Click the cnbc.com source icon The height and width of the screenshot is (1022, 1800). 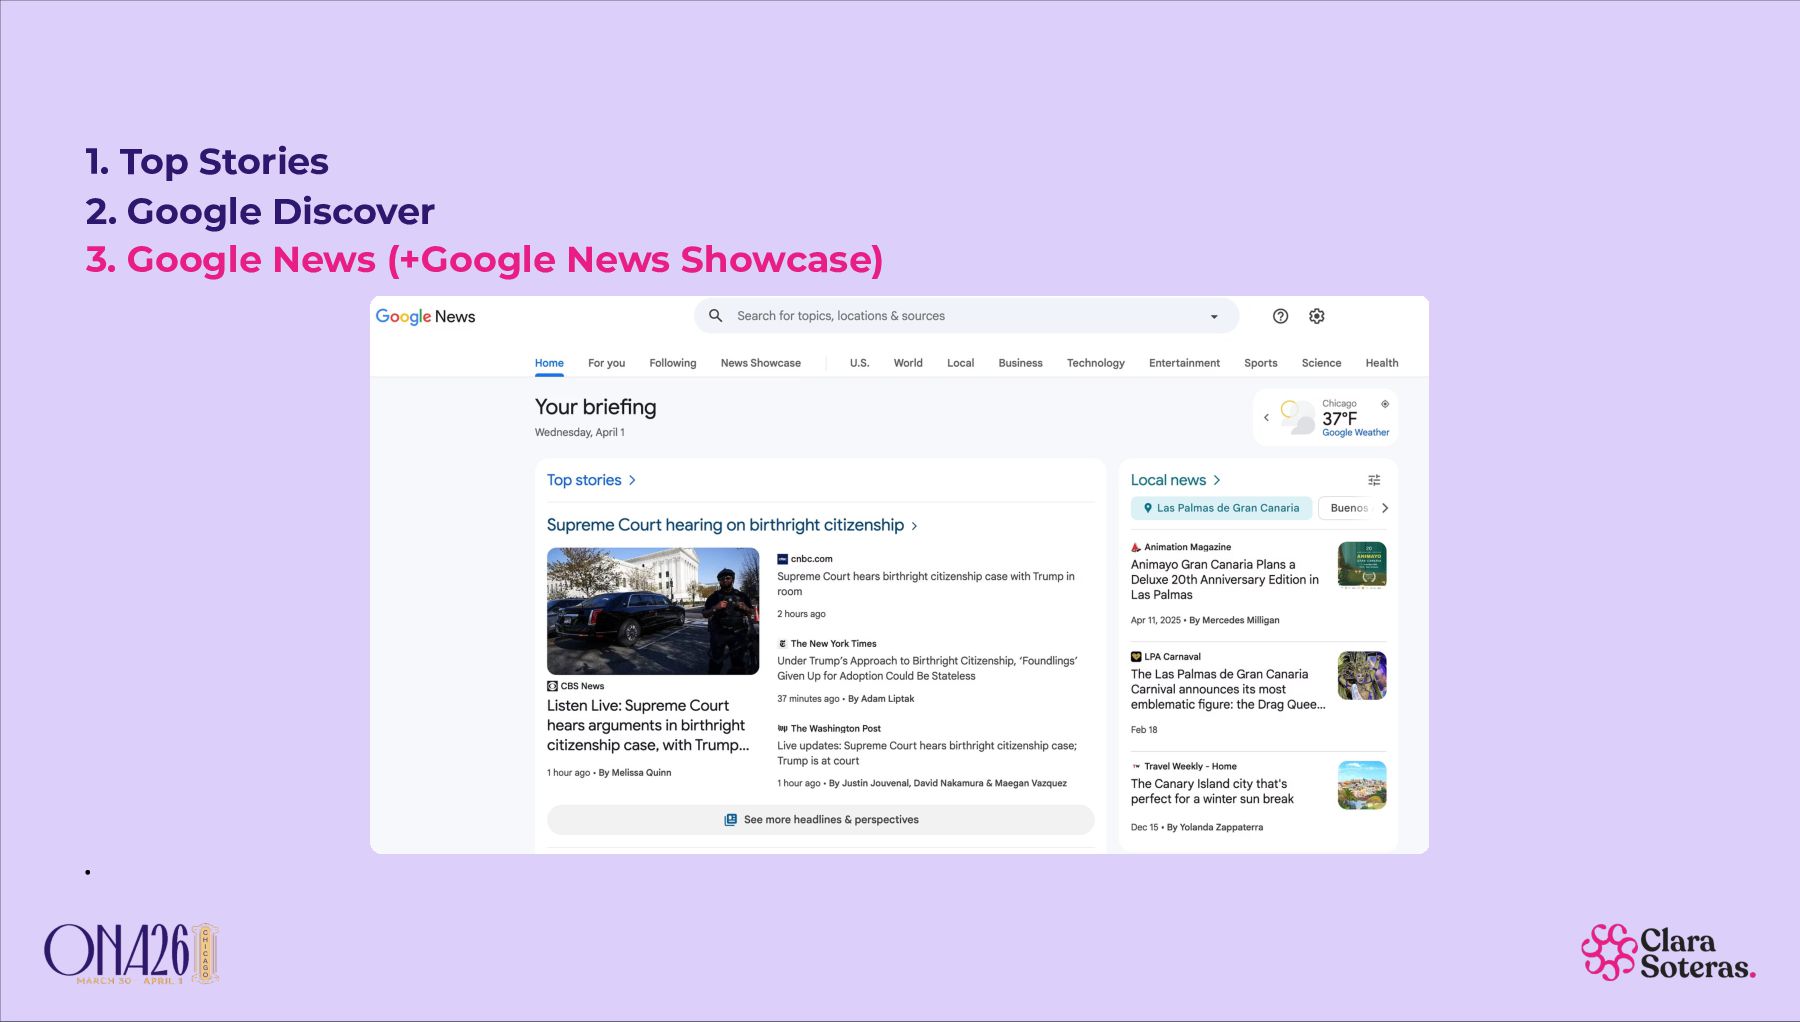click(783, 559)
